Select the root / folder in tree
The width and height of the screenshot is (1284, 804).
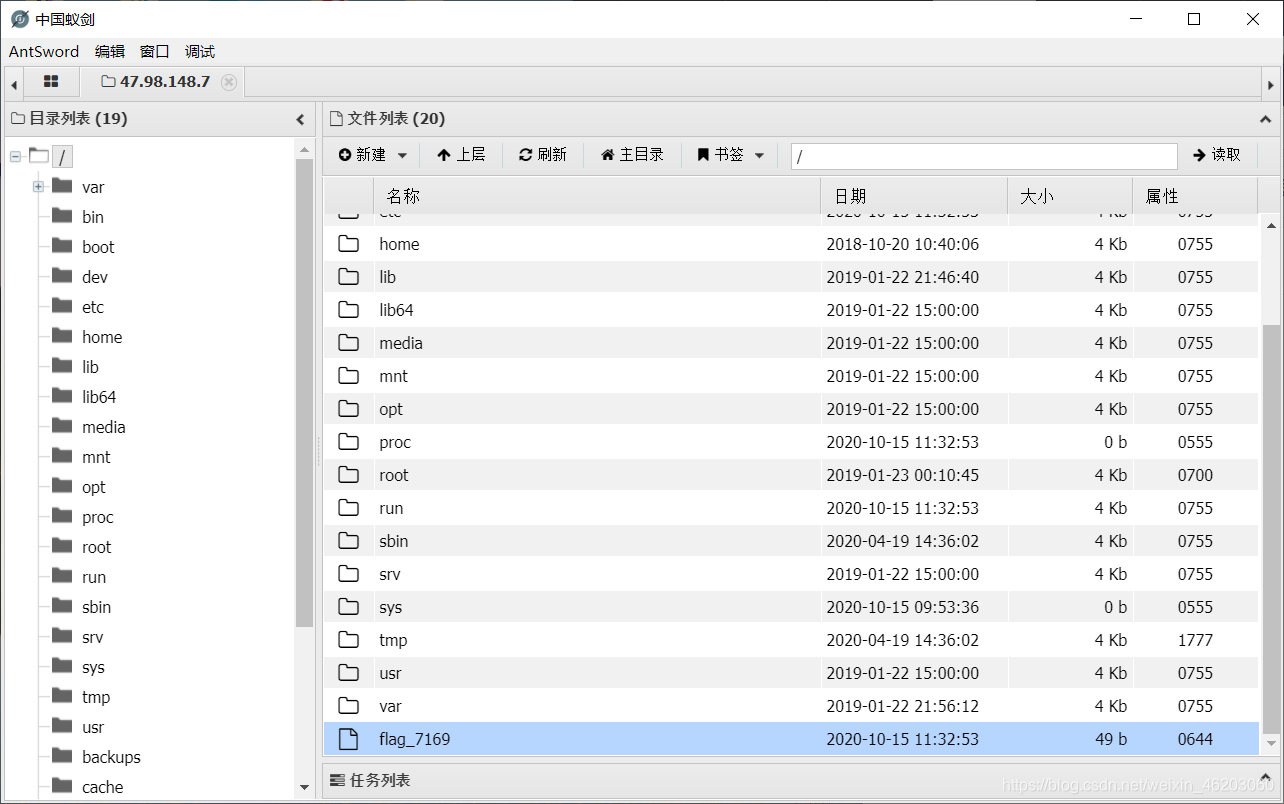pos(62,157)
